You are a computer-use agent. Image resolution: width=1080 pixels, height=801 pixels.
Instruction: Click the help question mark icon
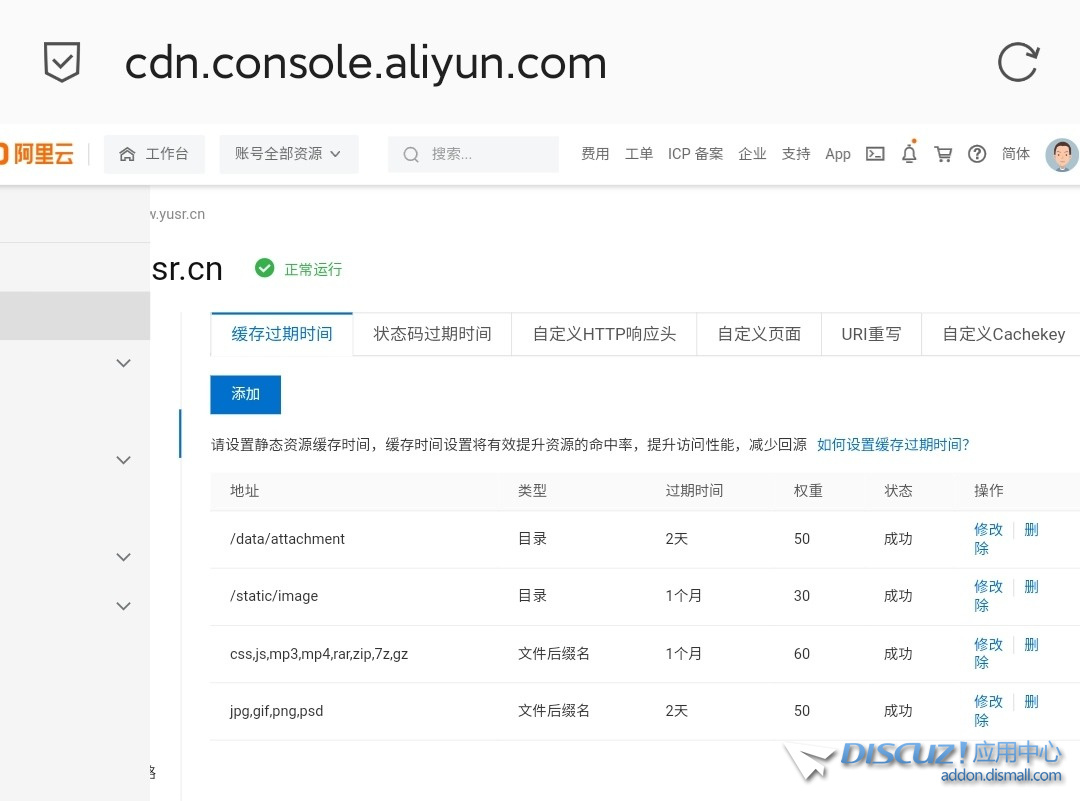point(977,154)
